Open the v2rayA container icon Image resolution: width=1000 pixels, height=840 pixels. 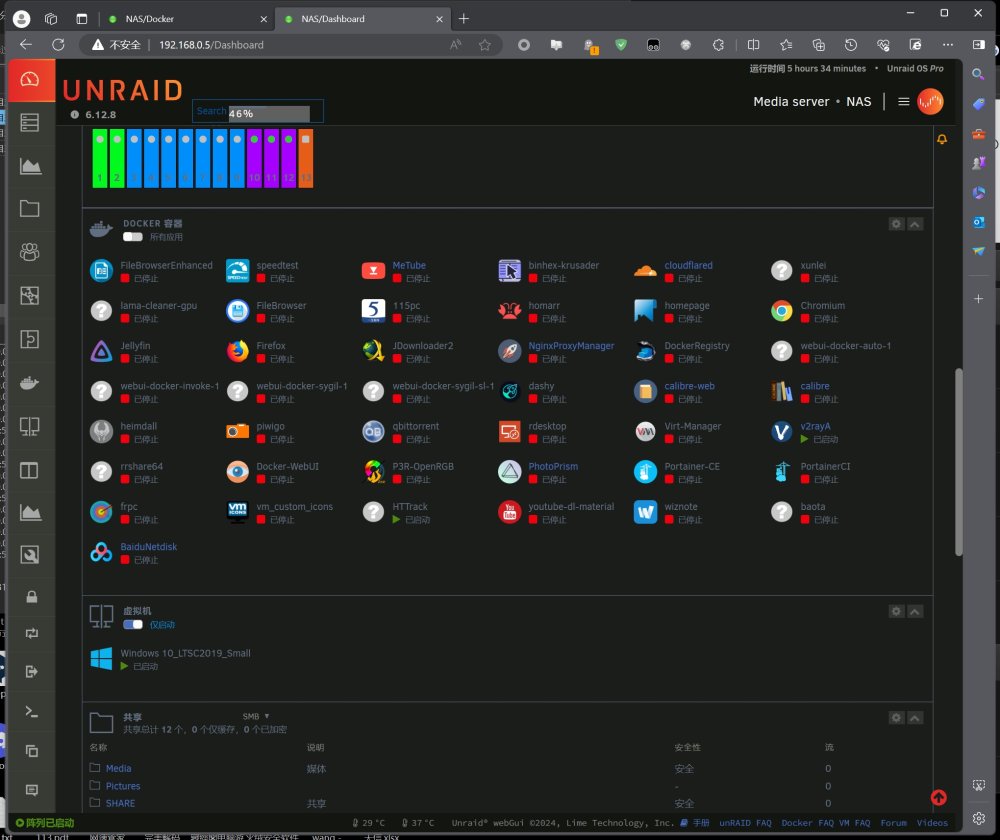[x=781, y=432]
